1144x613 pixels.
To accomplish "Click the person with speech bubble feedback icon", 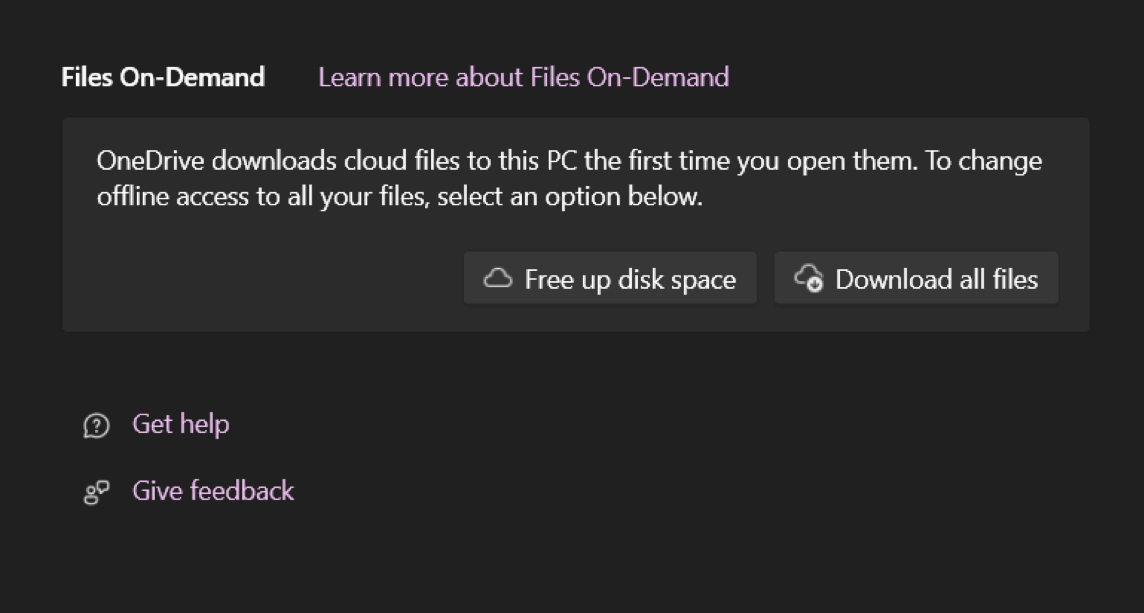I will tap(94, 491).
